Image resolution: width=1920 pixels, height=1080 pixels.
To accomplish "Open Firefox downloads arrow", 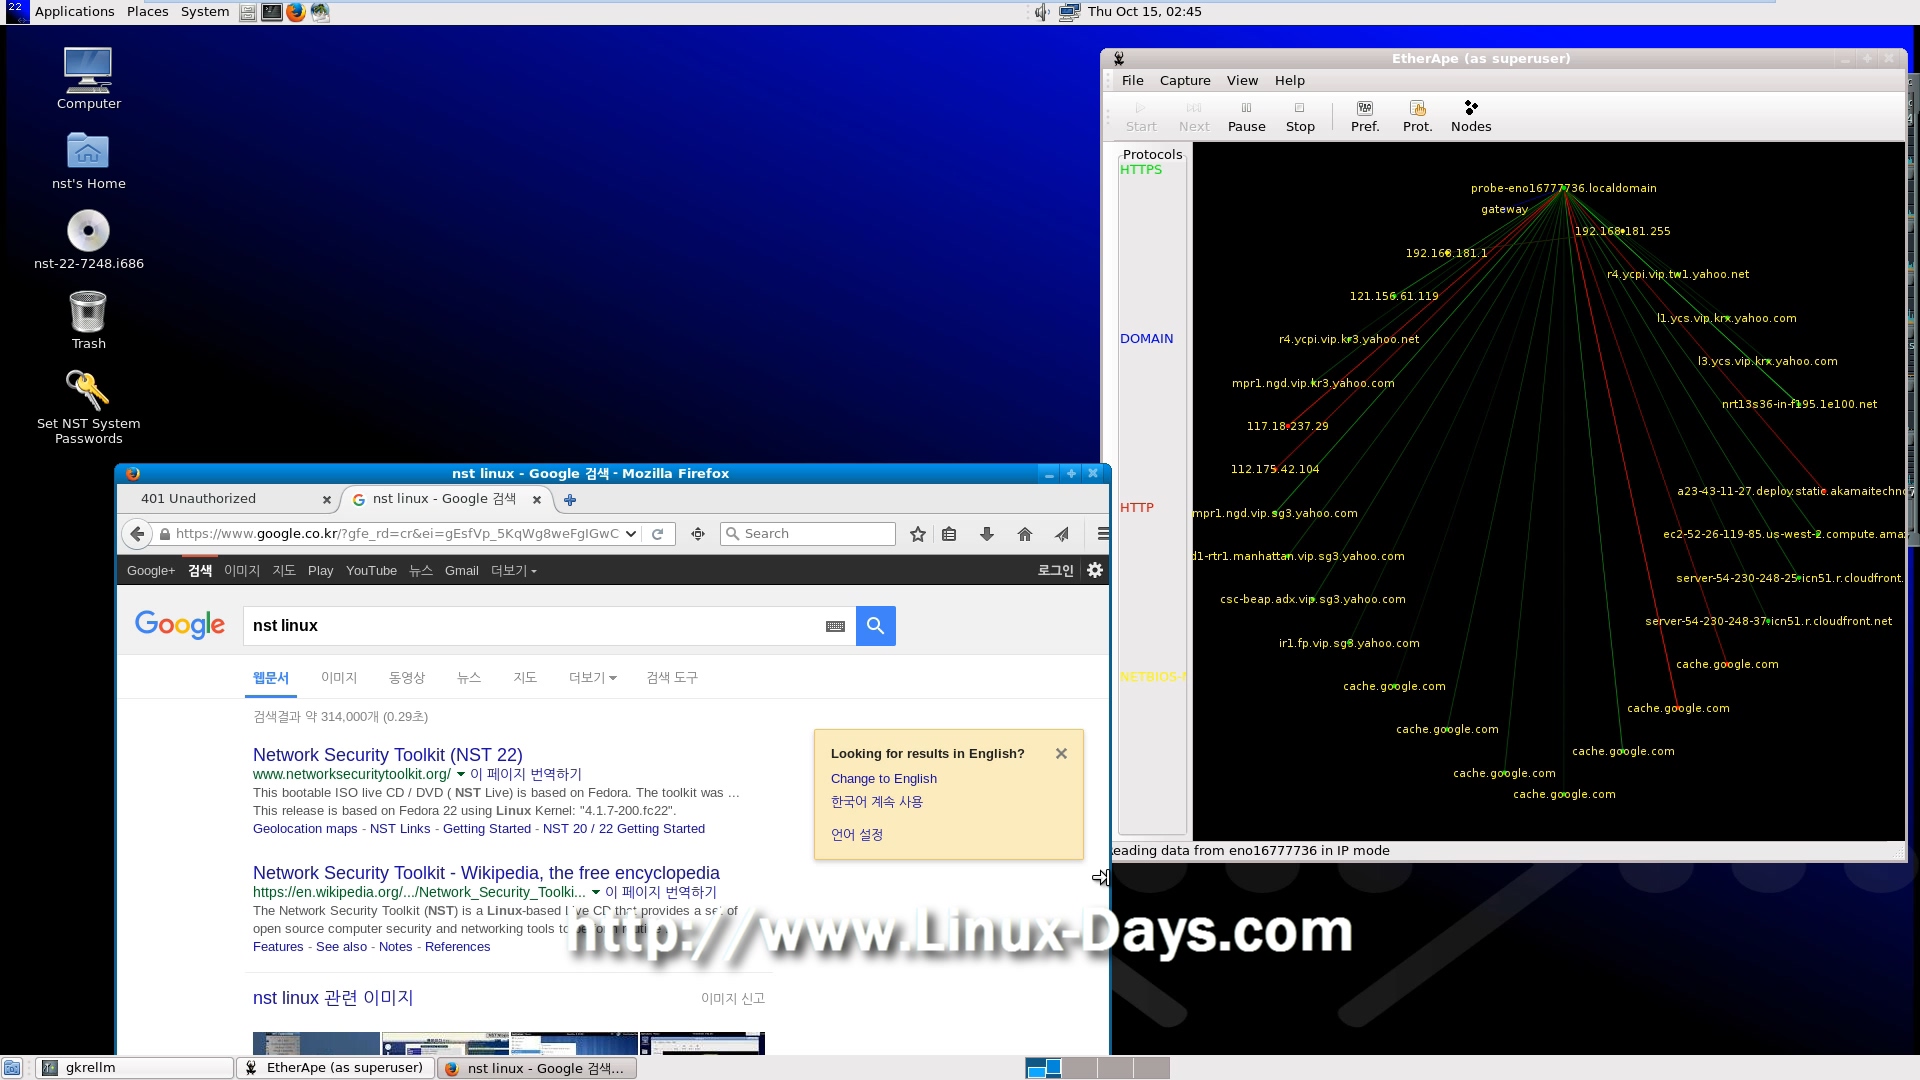I will point(986,534).
